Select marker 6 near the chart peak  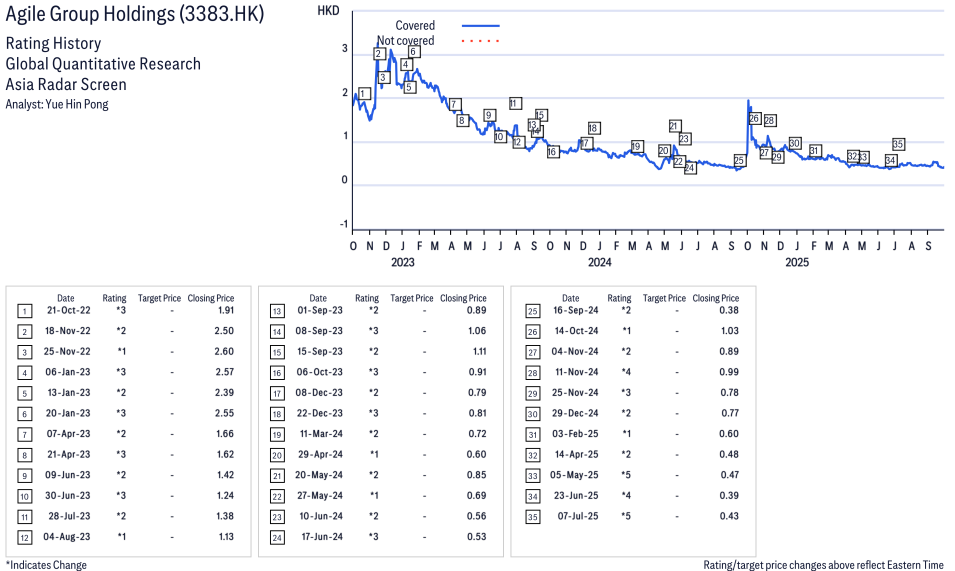click(x=413, y=52)
